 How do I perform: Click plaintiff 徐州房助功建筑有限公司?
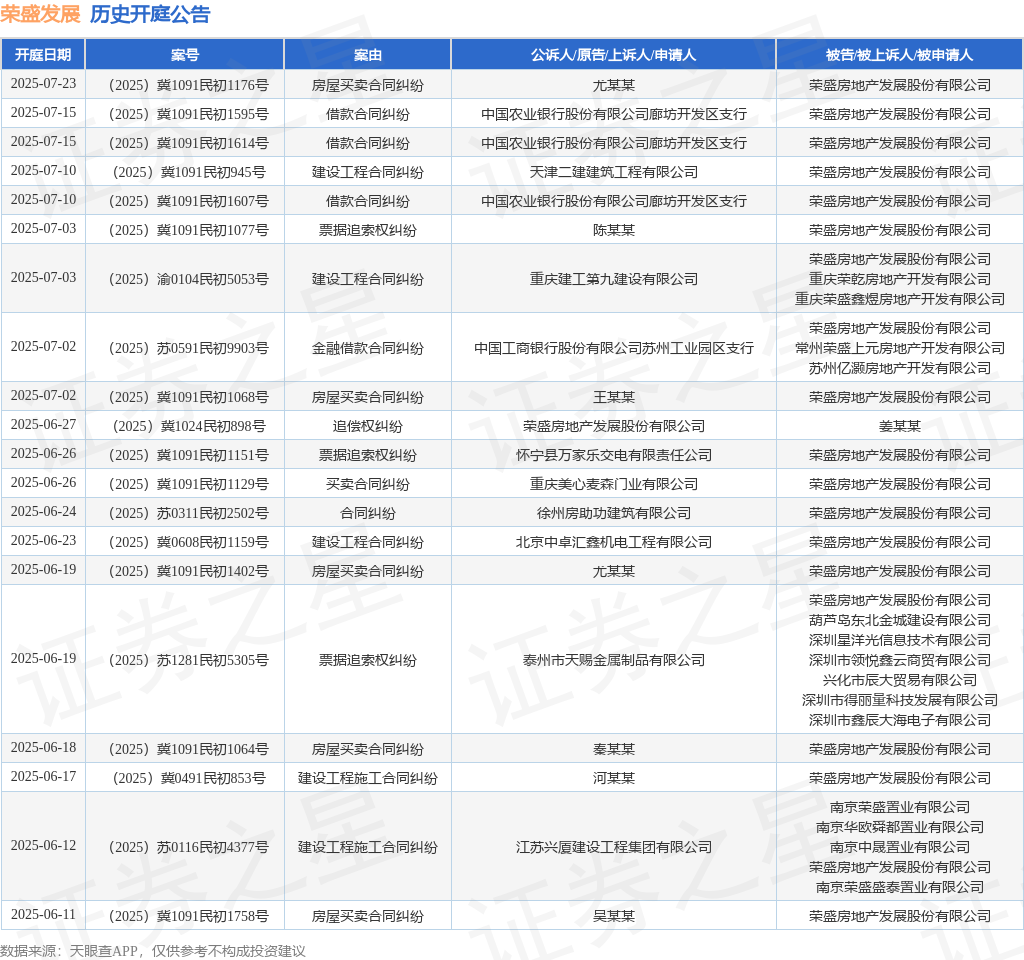click(613, 513)
